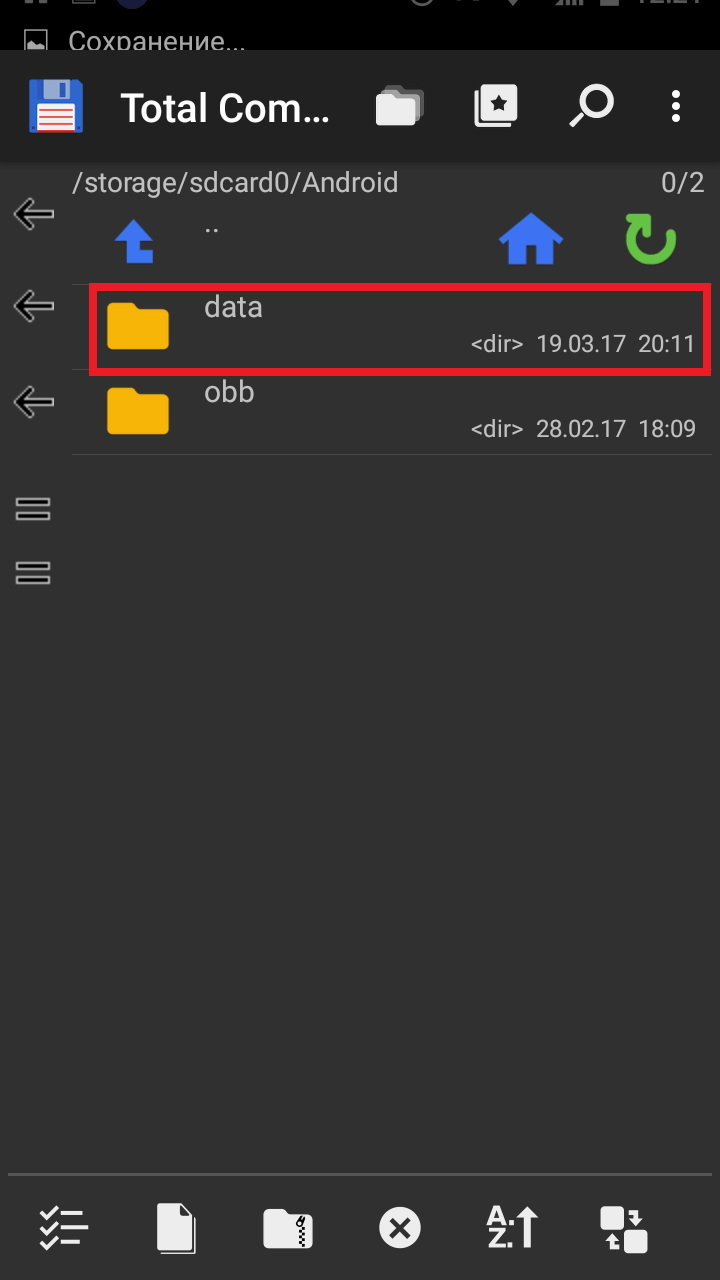Tap the zip pack folder icon
Image resolution: width=720 pixels, height=1280 pixels.
288,1228
